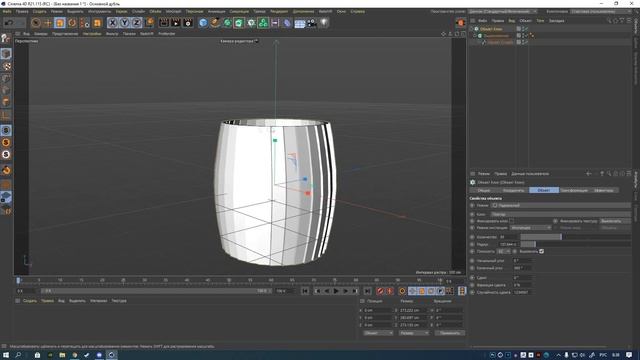Go to end of animation
This screenshot has width=640, height=360.
tap(367, 291)
